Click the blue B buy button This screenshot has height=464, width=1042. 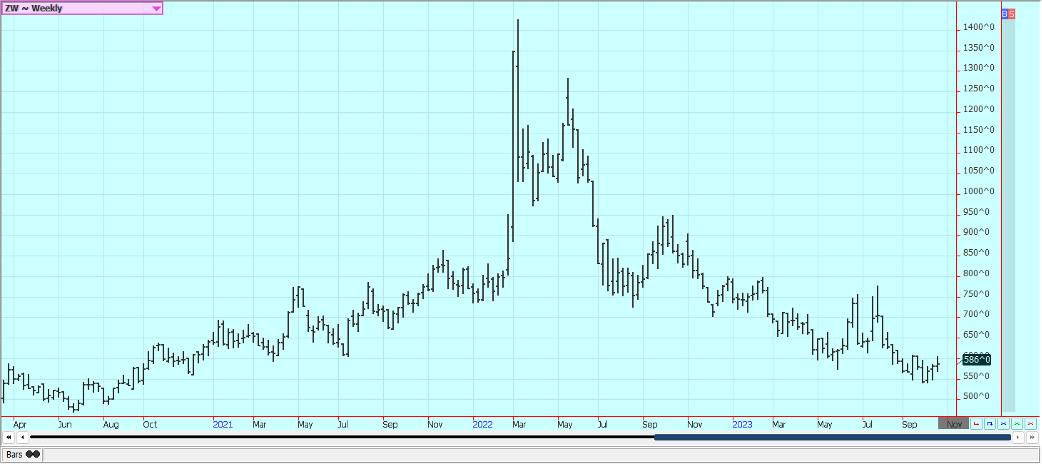click(1005, 13)
